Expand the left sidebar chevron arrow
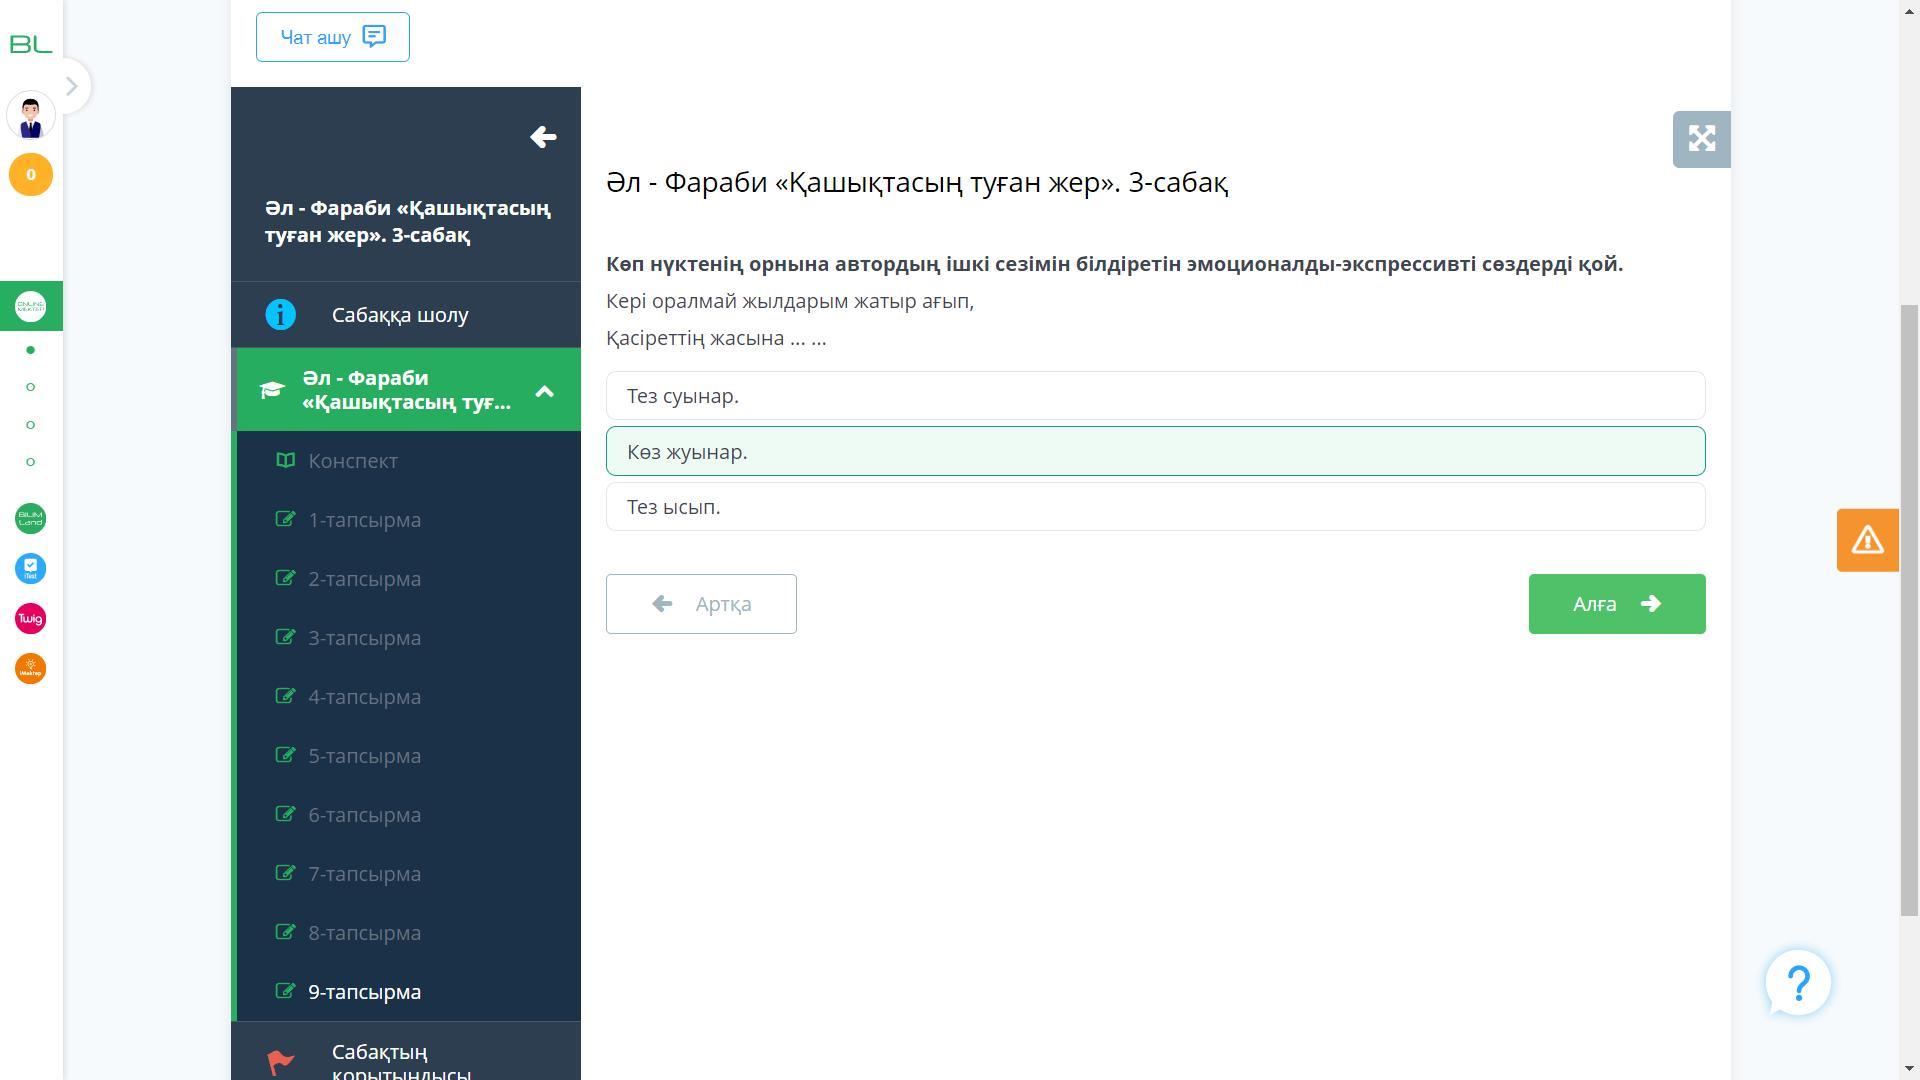Viewport: 1920px width, 1080px height. pyautogui.click(x=71, y=86)
